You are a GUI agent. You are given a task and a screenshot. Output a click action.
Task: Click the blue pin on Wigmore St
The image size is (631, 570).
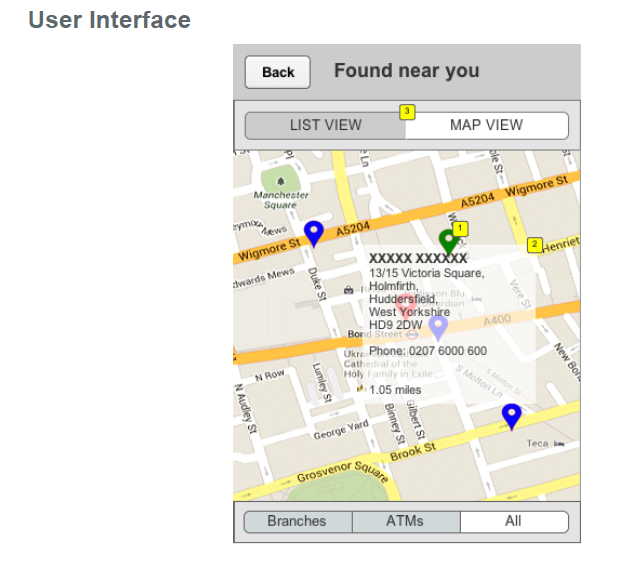tap(313, 233)
